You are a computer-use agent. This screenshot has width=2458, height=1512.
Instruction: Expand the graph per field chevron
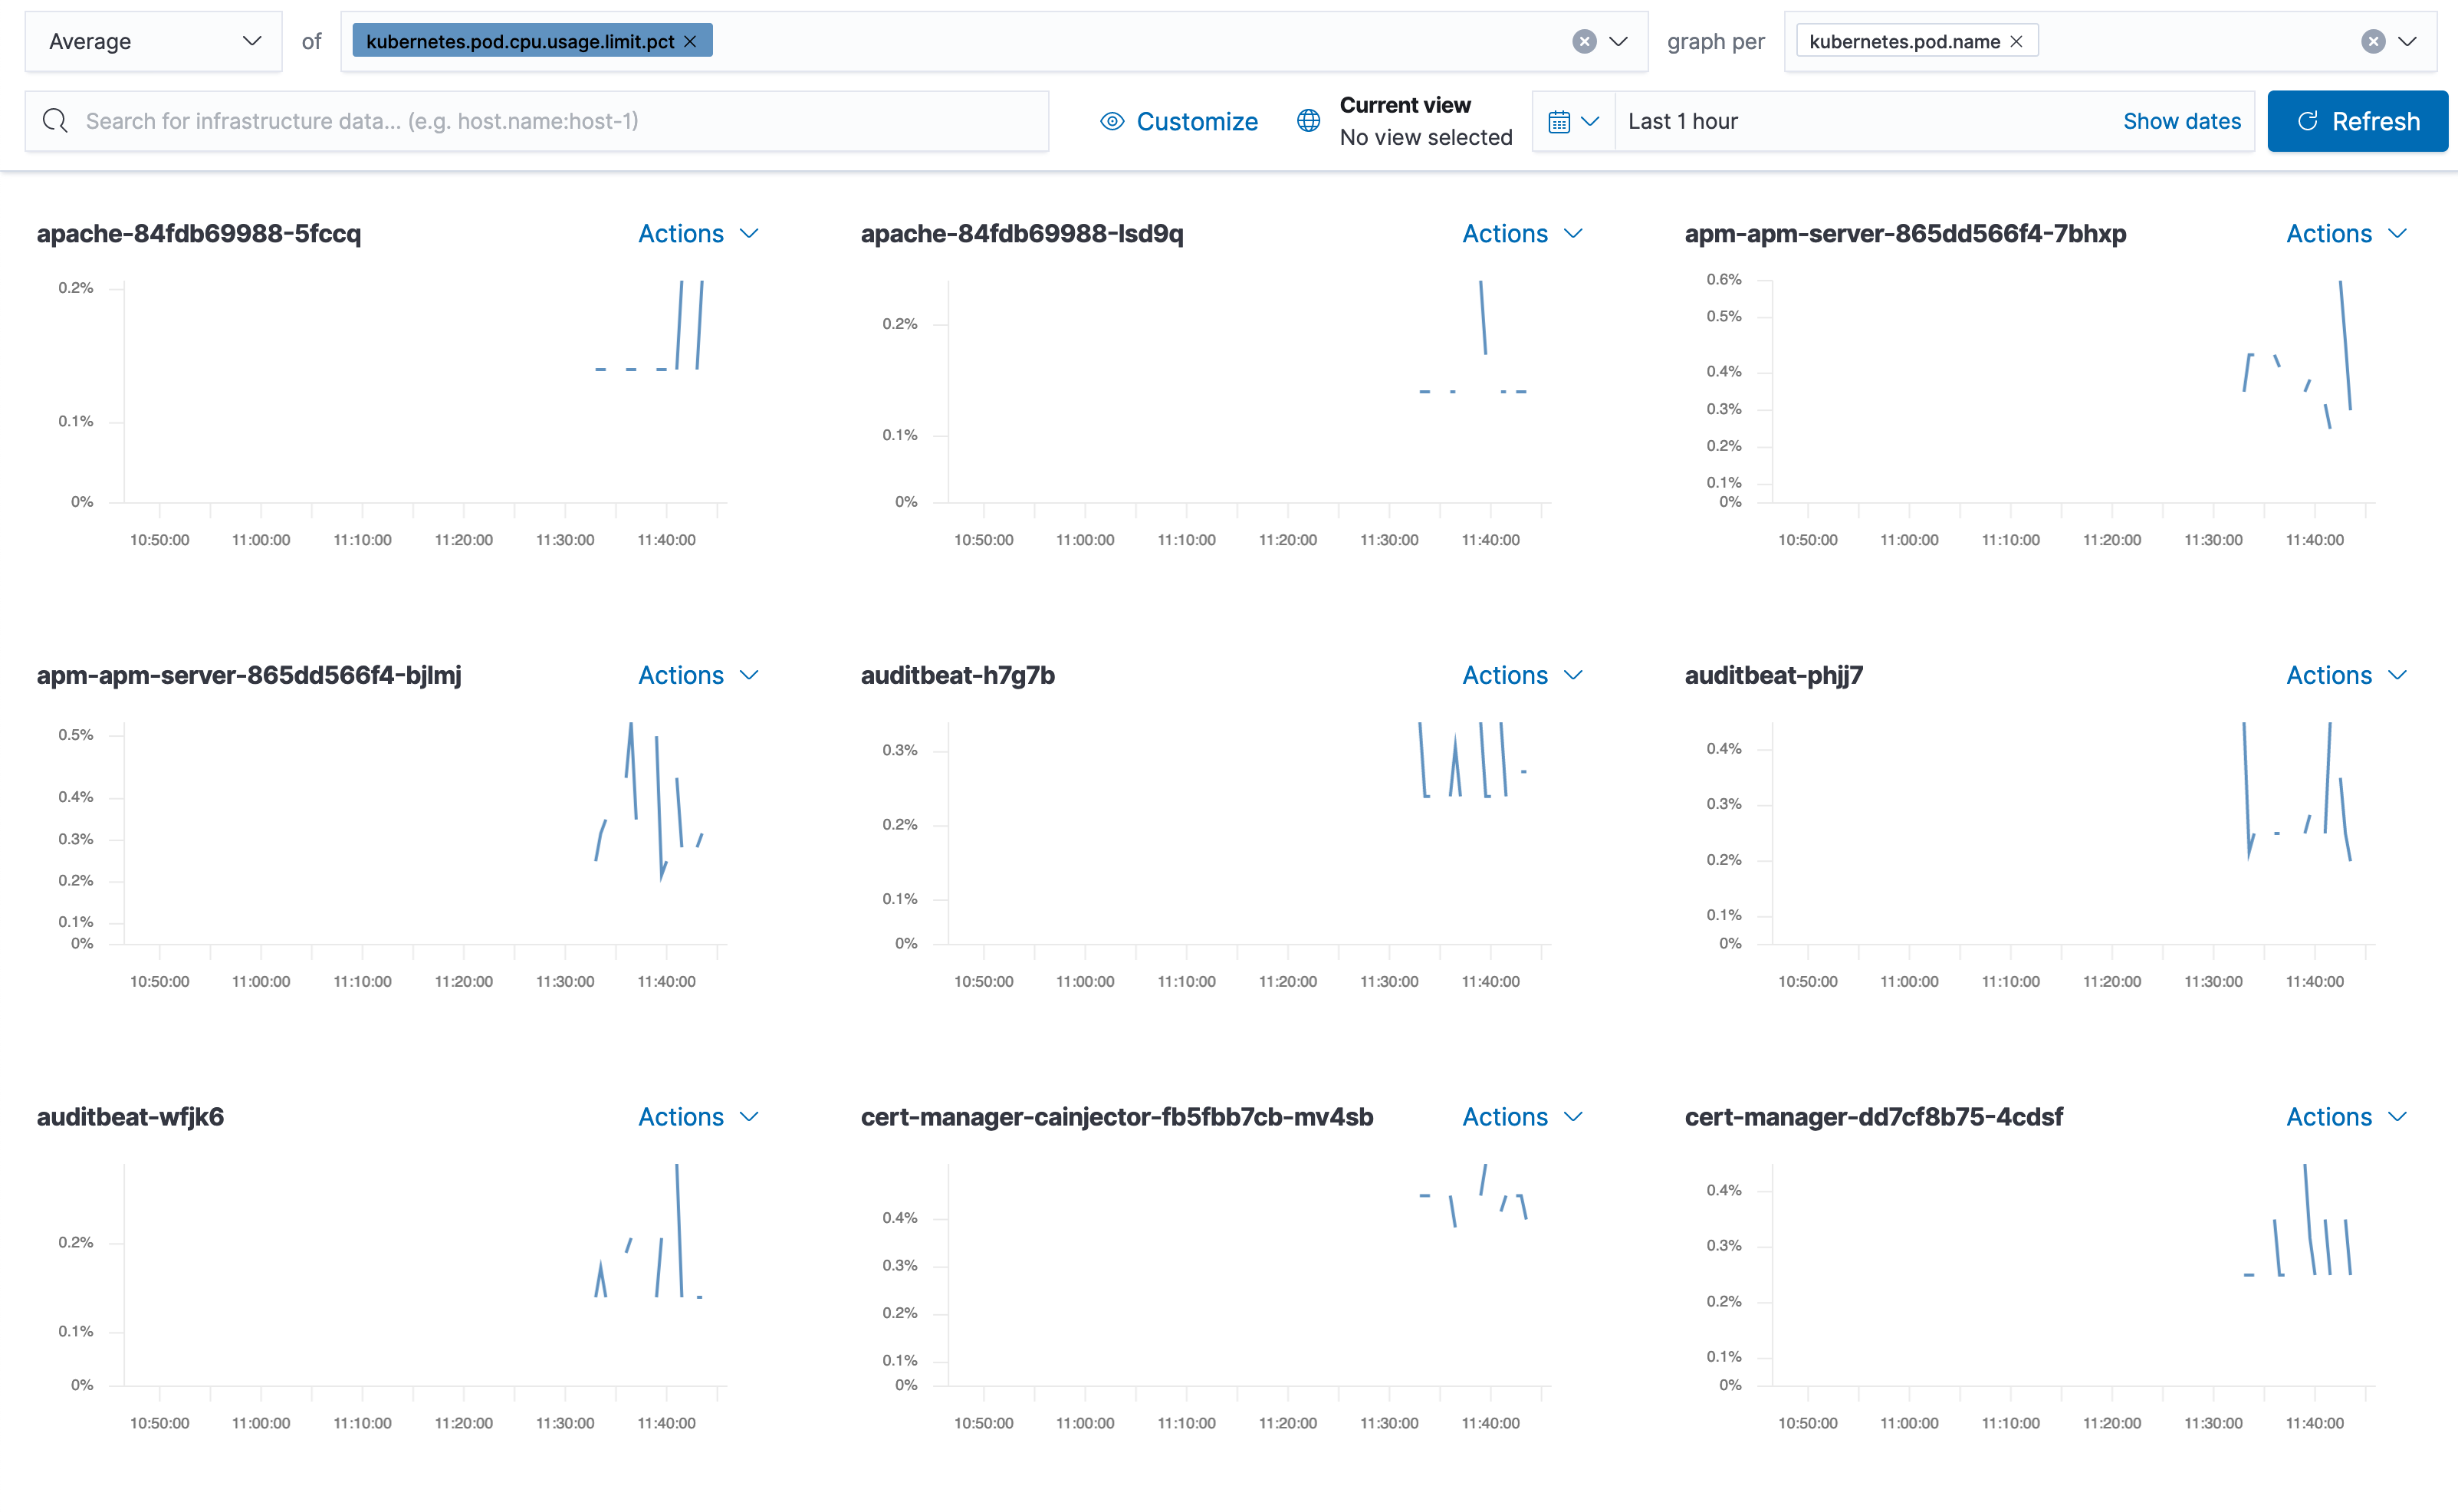coord(2407,41)
